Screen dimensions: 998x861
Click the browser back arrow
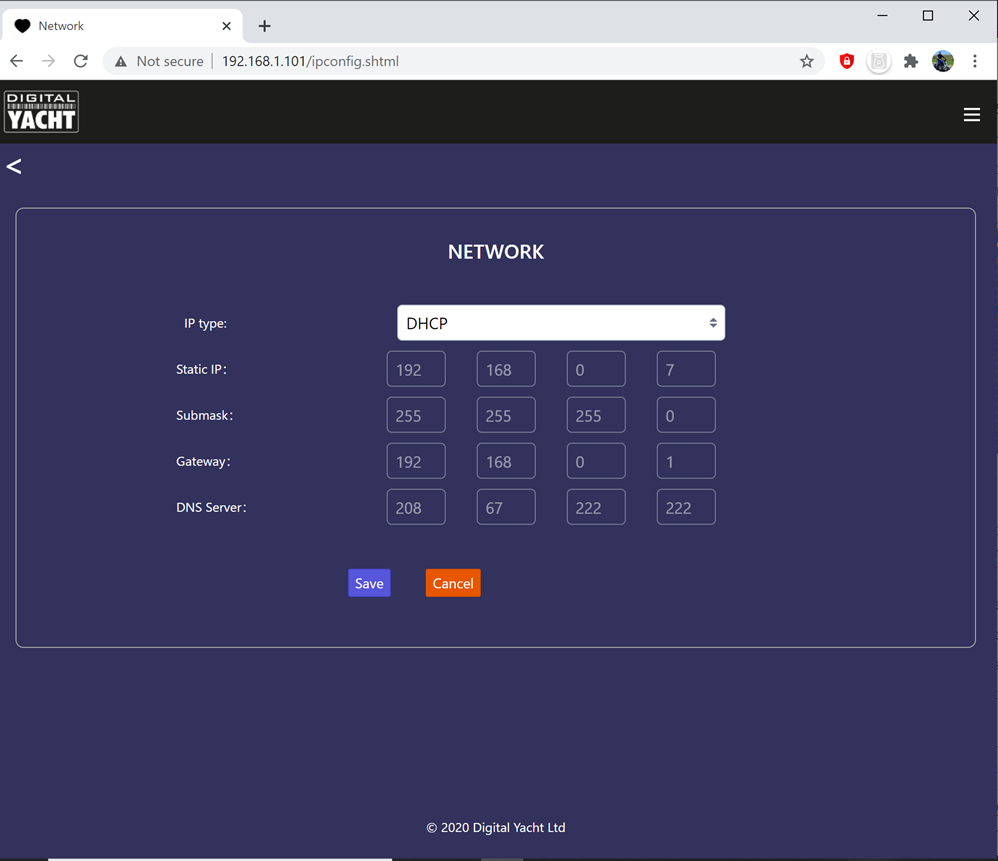(17, 61)
